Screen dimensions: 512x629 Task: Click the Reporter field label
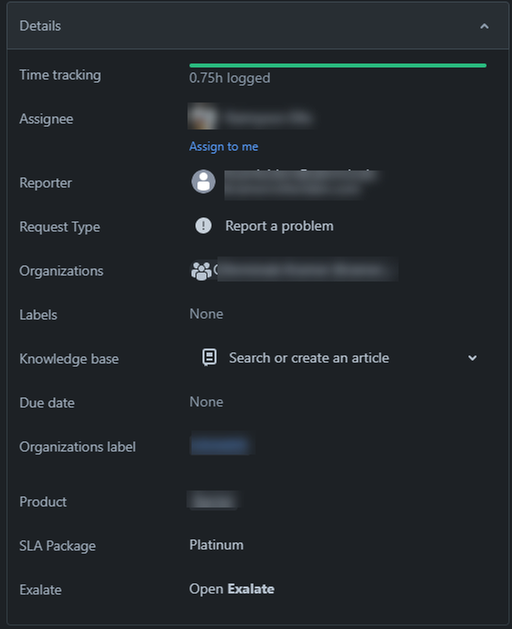[46, 183]
